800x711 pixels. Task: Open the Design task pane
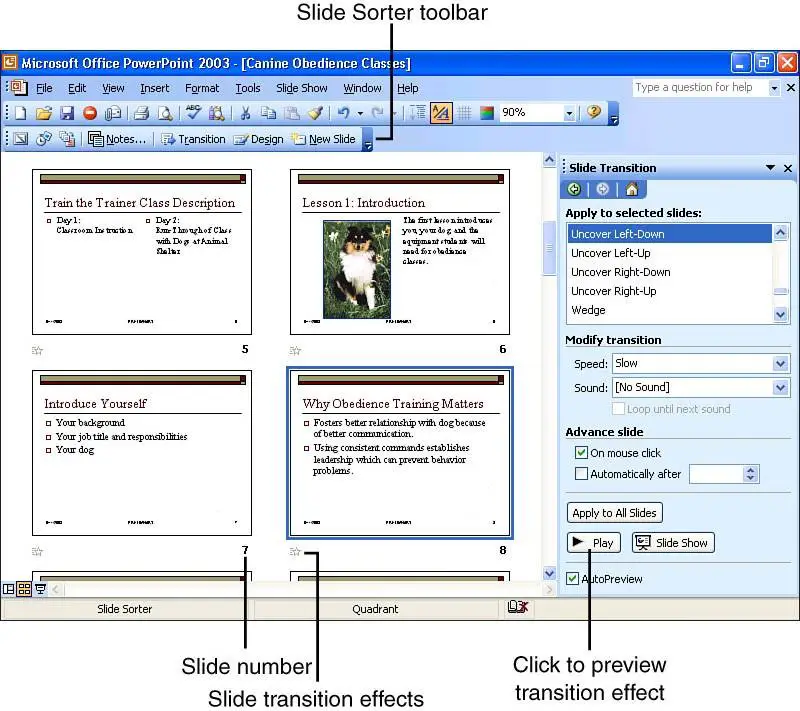pyautogui.click(x=258, y=139)
